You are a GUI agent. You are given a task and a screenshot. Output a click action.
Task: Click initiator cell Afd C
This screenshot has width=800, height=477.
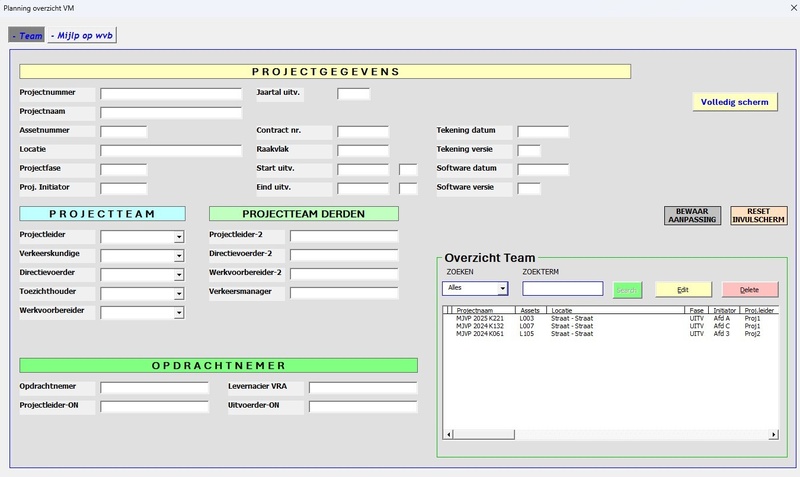point(721,326)
